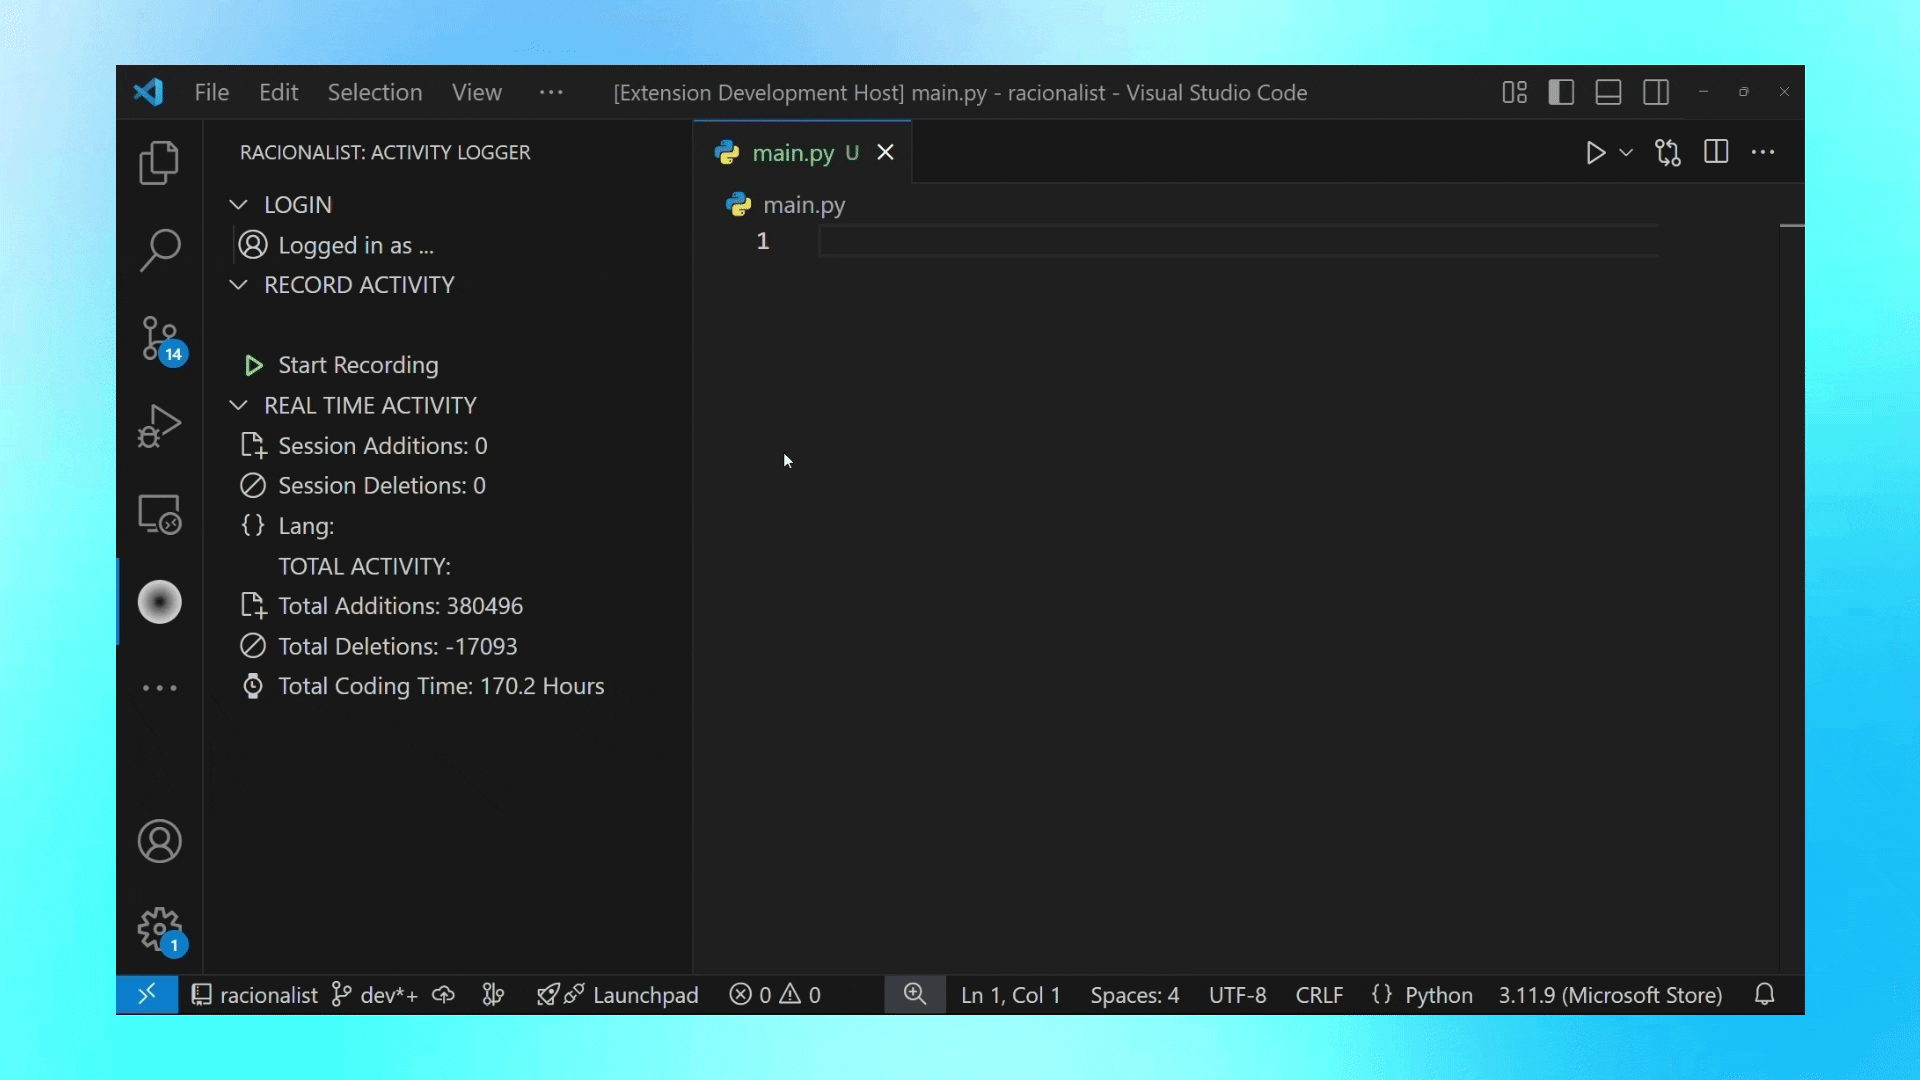Viewport: 1920px width, 1080px height.
Task: Collapse the LOGIN section
Action: [238, 204]
